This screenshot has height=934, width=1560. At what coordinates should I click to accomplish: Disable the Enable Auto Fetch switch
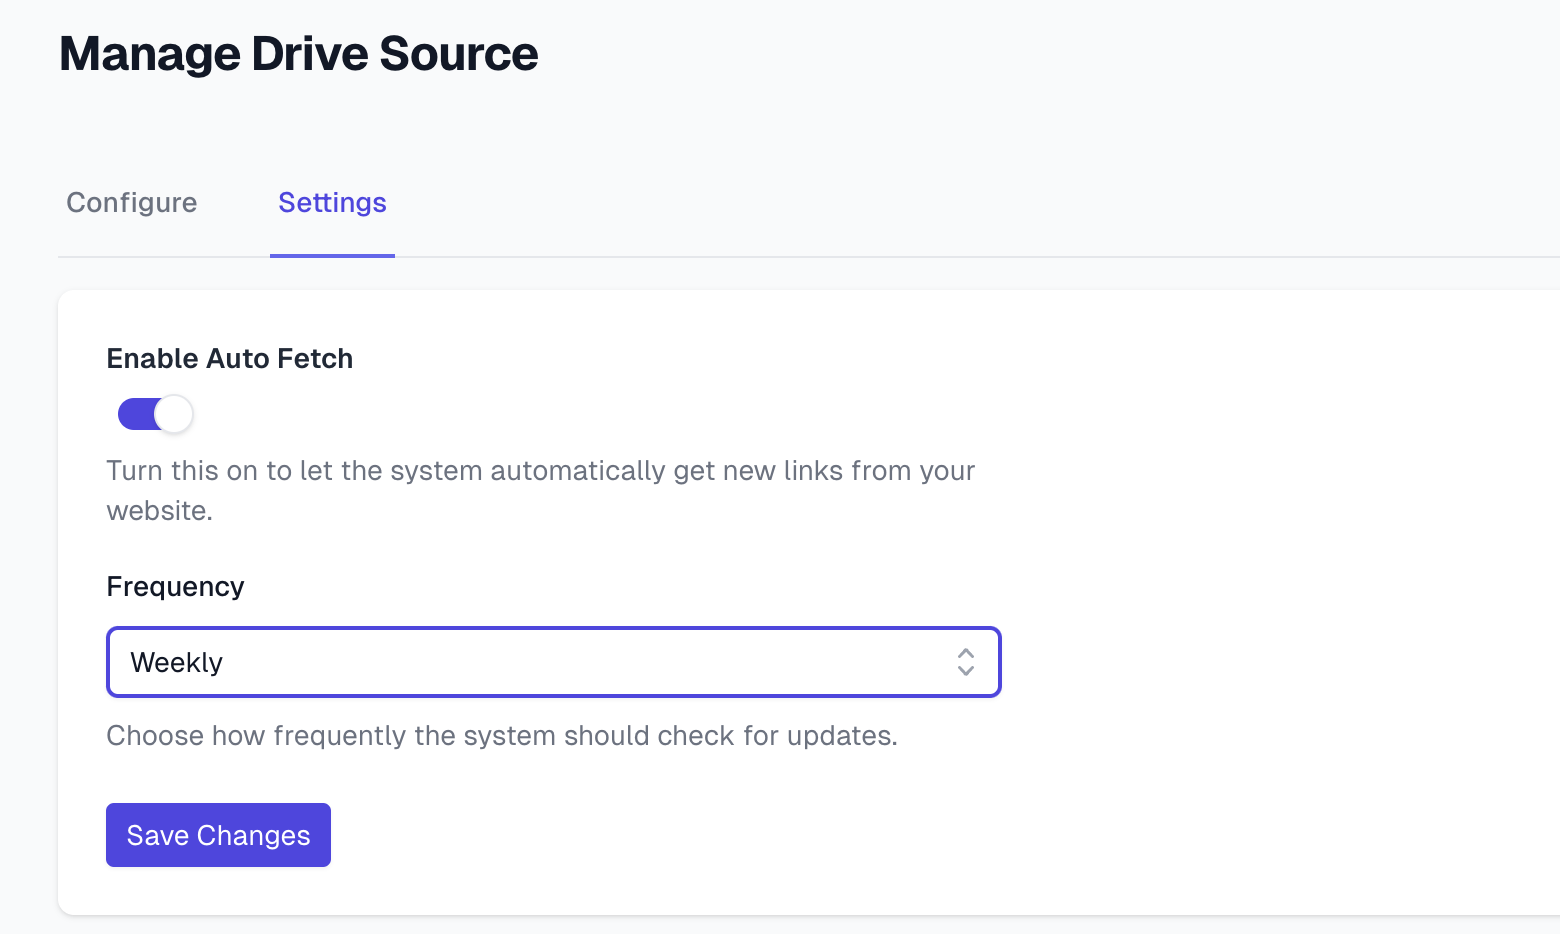[x=155, y=414]
